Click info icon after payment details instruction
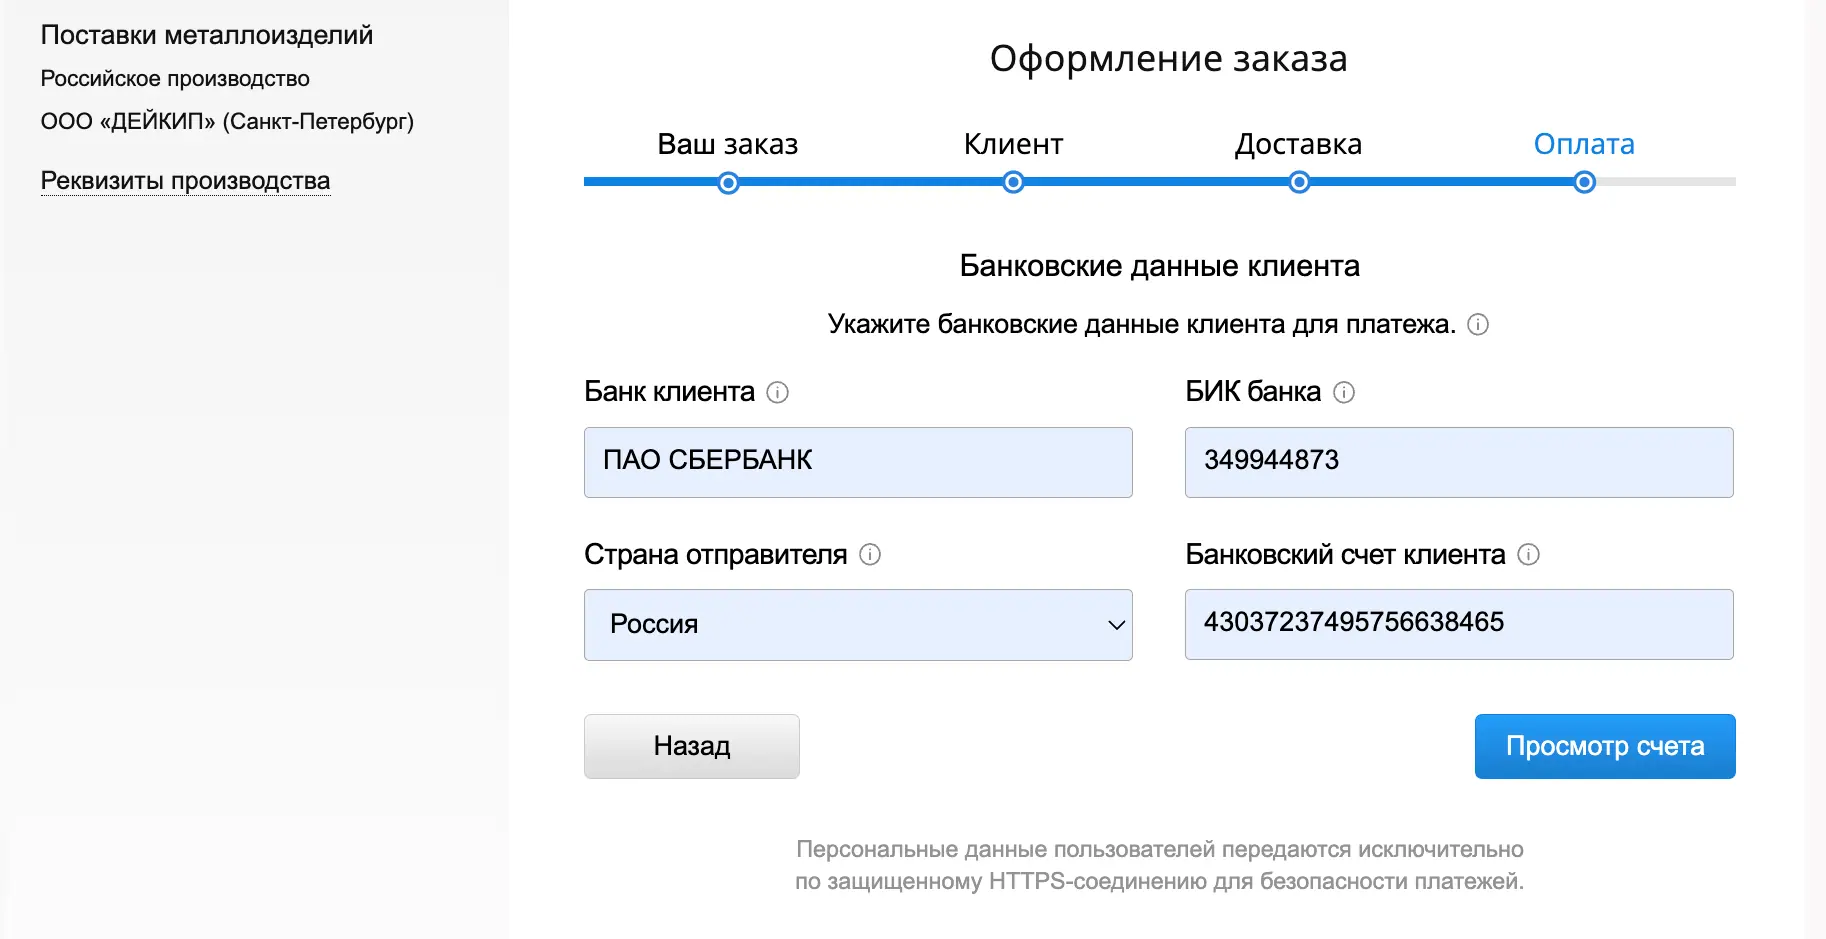The width and height of the screenshot is (1826, 939). (1478, 324)
